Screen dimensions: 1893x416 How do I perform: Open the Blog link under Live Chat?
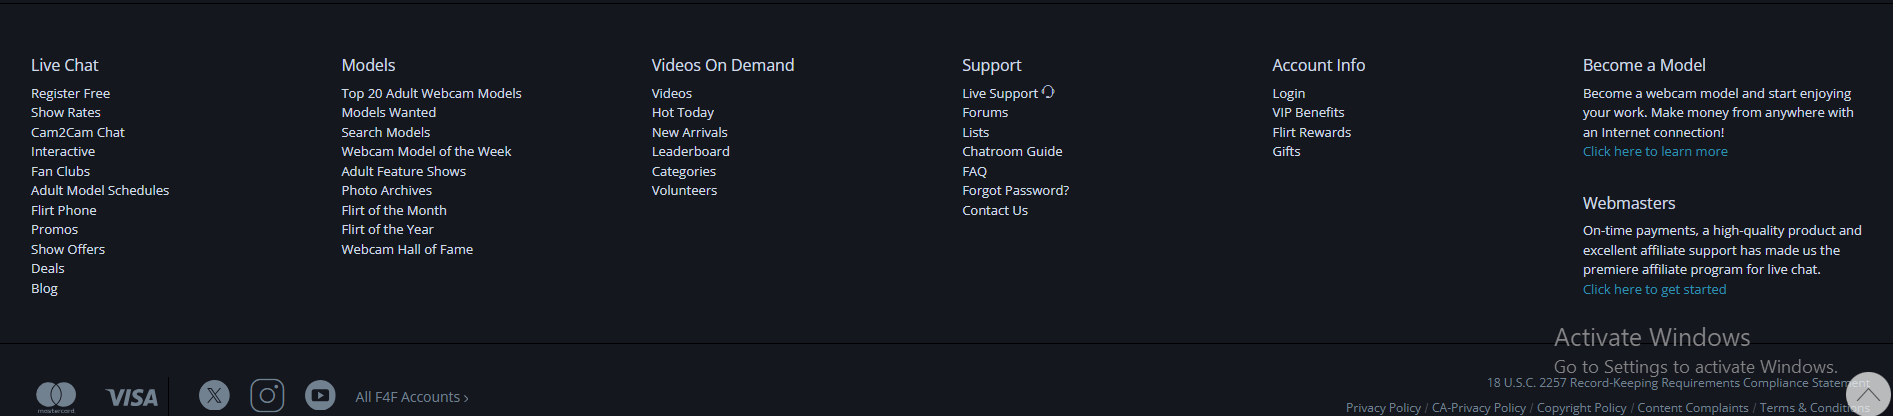44,289
